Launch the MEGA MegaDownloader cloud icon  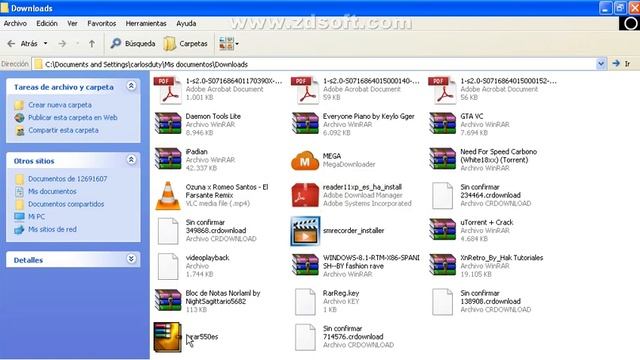pos(305,160)
